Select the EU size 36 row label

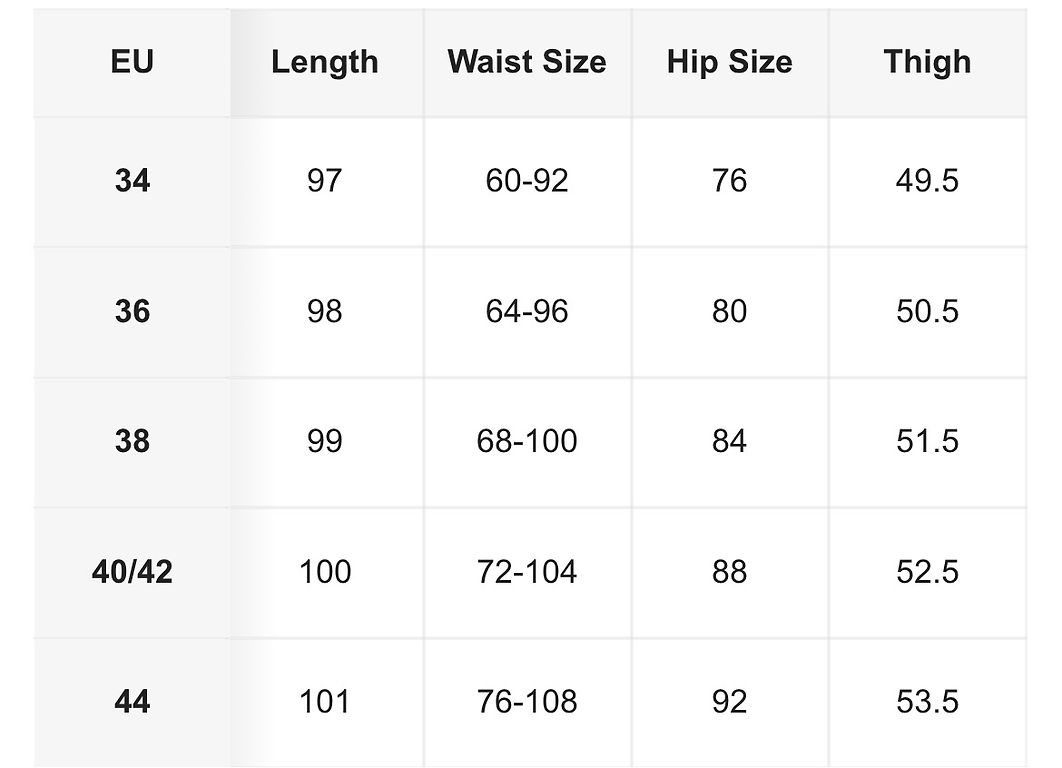tap(132, 312)
